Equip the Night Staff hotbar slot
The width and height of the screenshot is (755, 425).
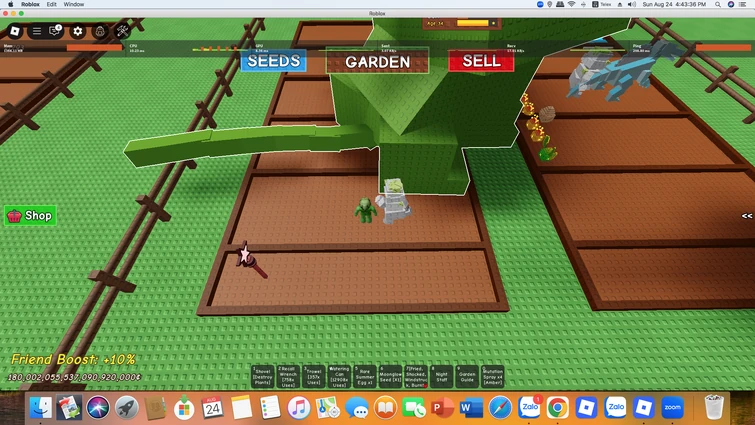[x=442, y=376]
